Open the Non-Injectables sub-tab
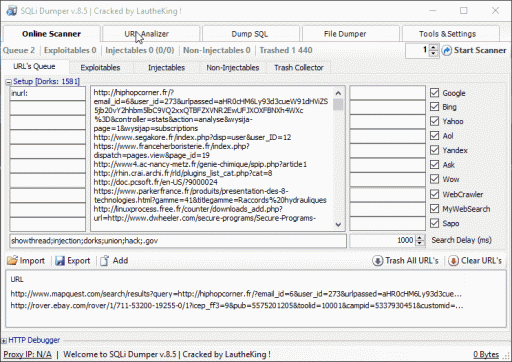This screenshot has width=512, height=362. pos(233,67)
